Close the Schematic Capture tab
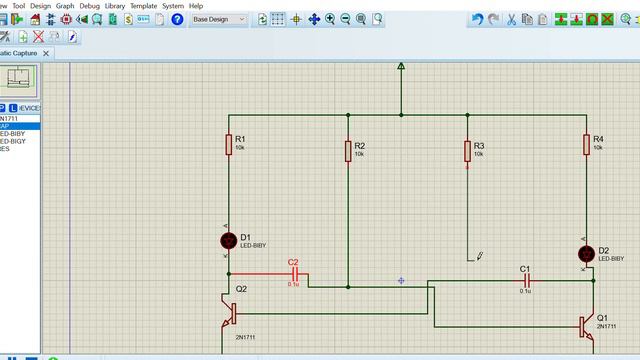This screenshot has height=360, width=640. click(46, 53)
